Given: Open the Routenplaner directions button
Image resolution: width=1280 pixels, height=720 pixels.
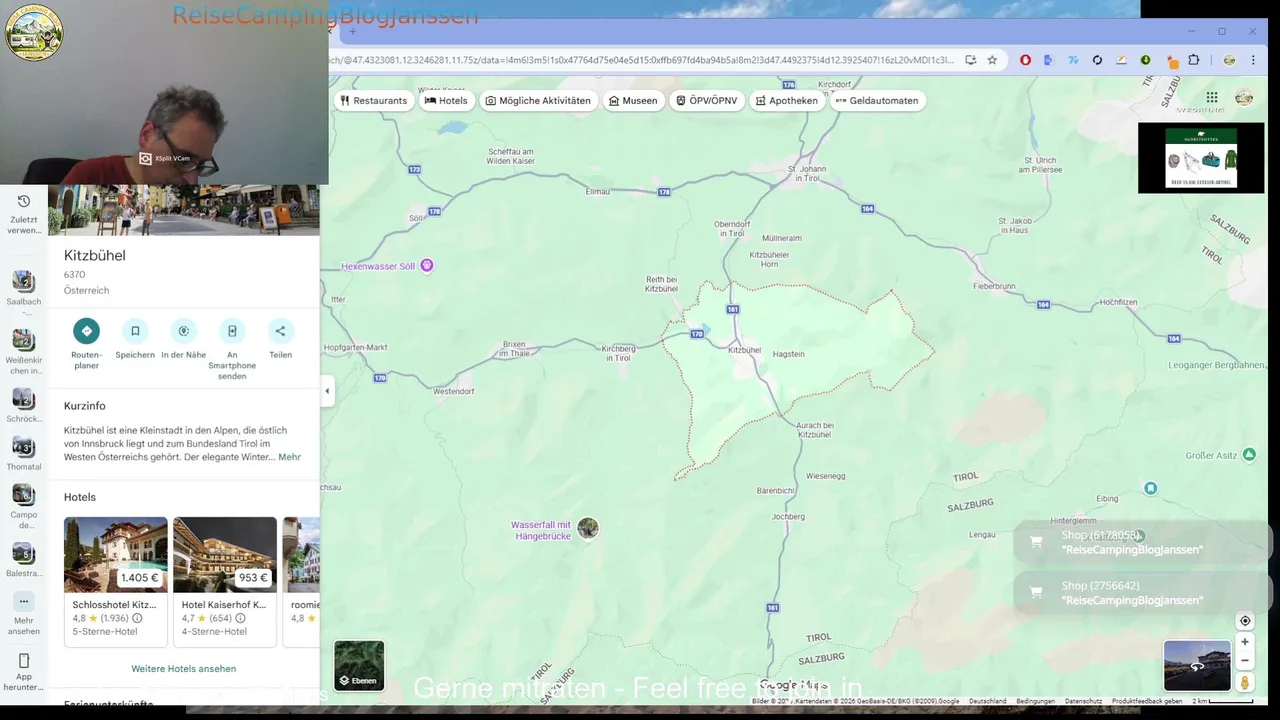Looking at the screenshot, I should click(x=86, y=331).
